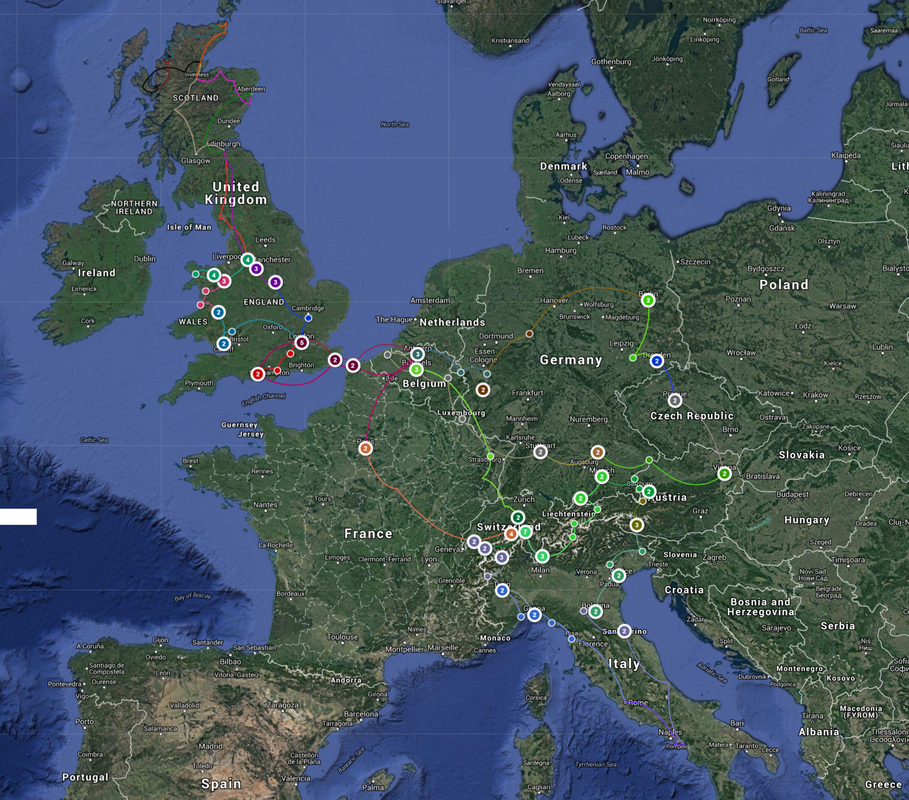909x800 pixels.
Task: Open the green 2 marker at Bologna
Action: coord(595,611)
